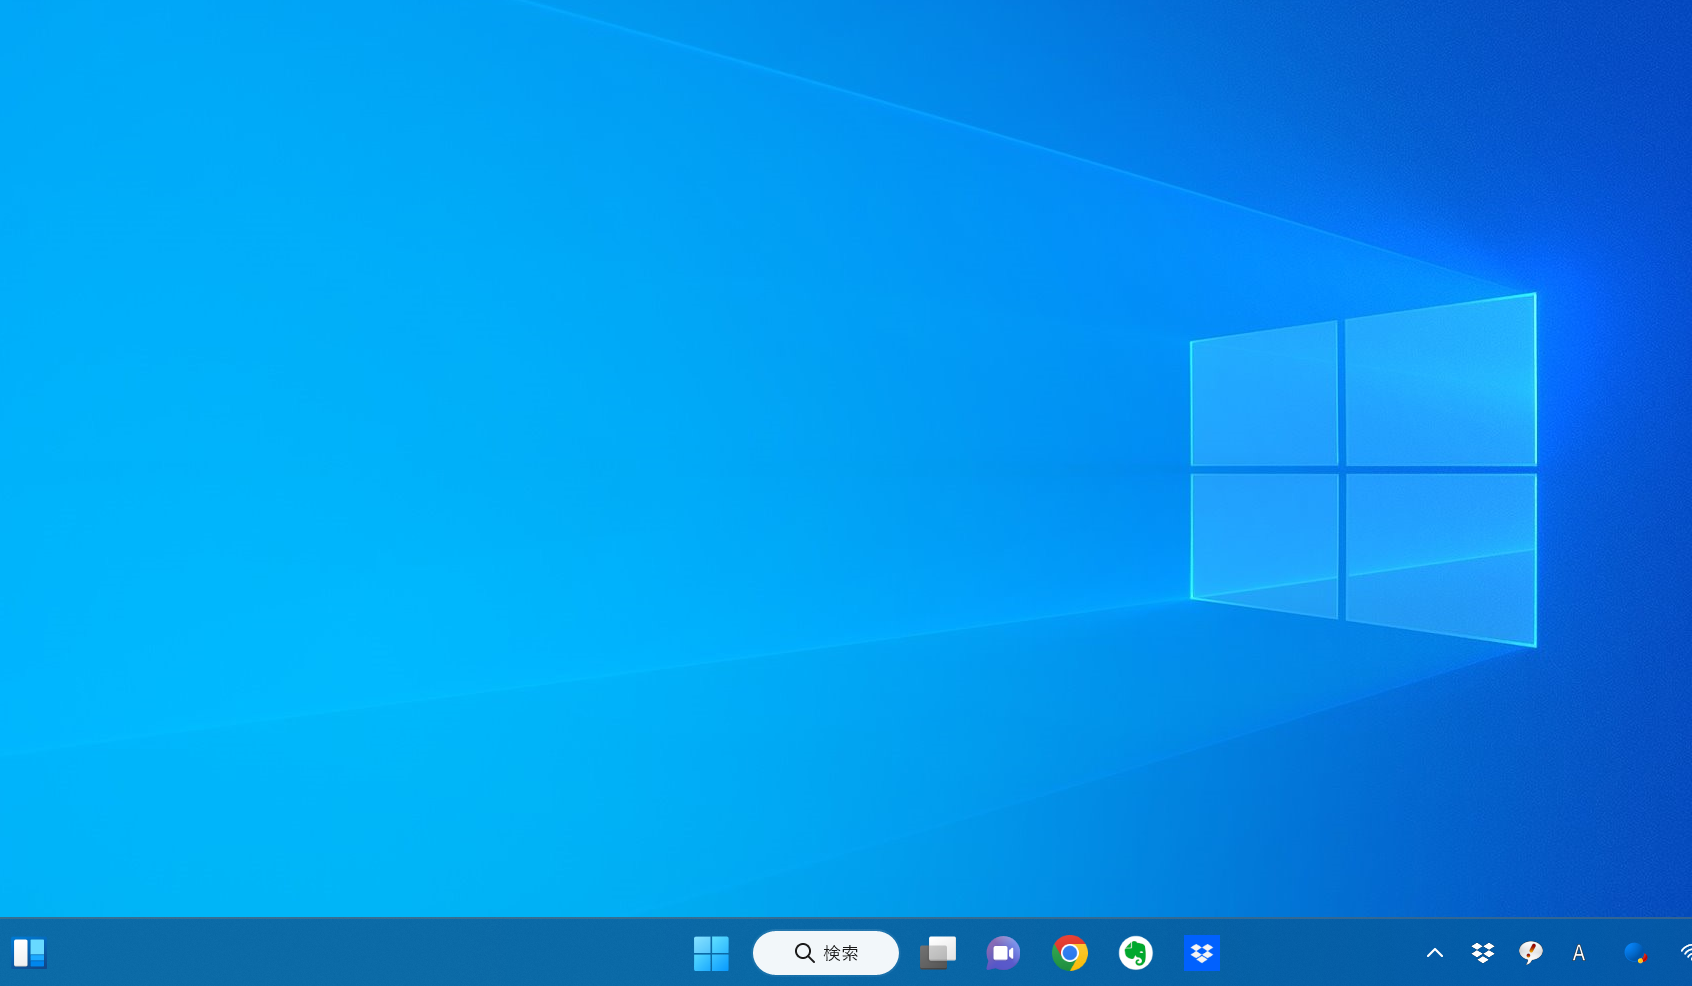Click the blue circle tray icon
The image size is (1692, 986).
[1635, 953]
